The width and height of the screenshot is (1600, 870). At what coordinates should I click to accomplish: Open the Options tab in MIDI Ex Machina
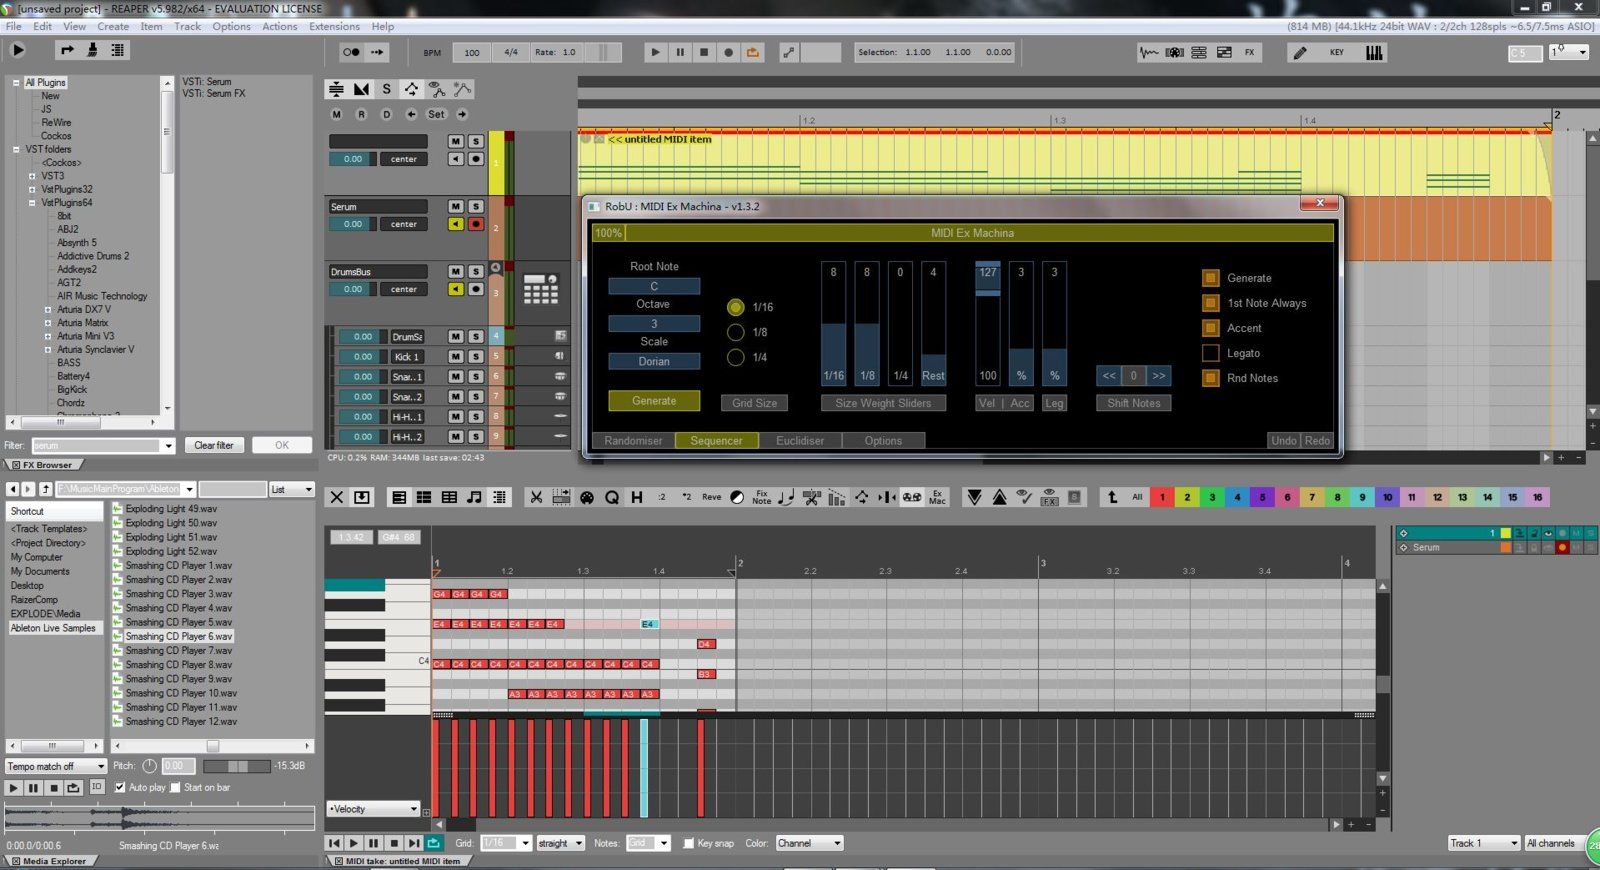[x=883, y=440]
